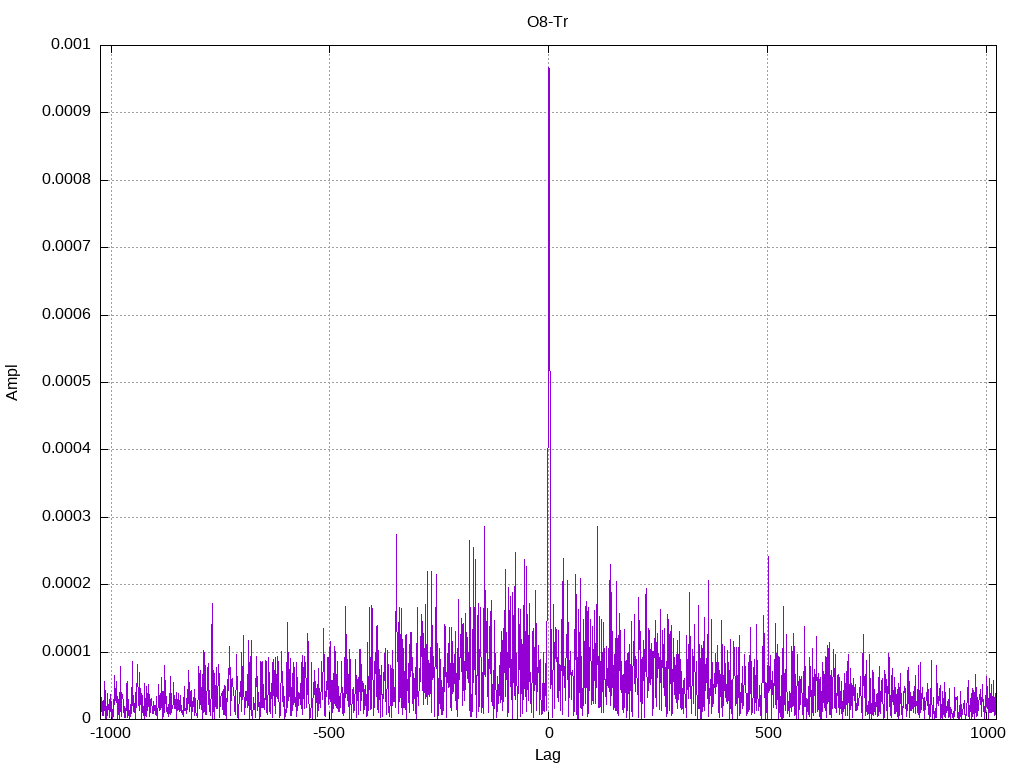Click the Ampl y-axis label
This screenshot has width=1024, height=768.
coord(12,383)
